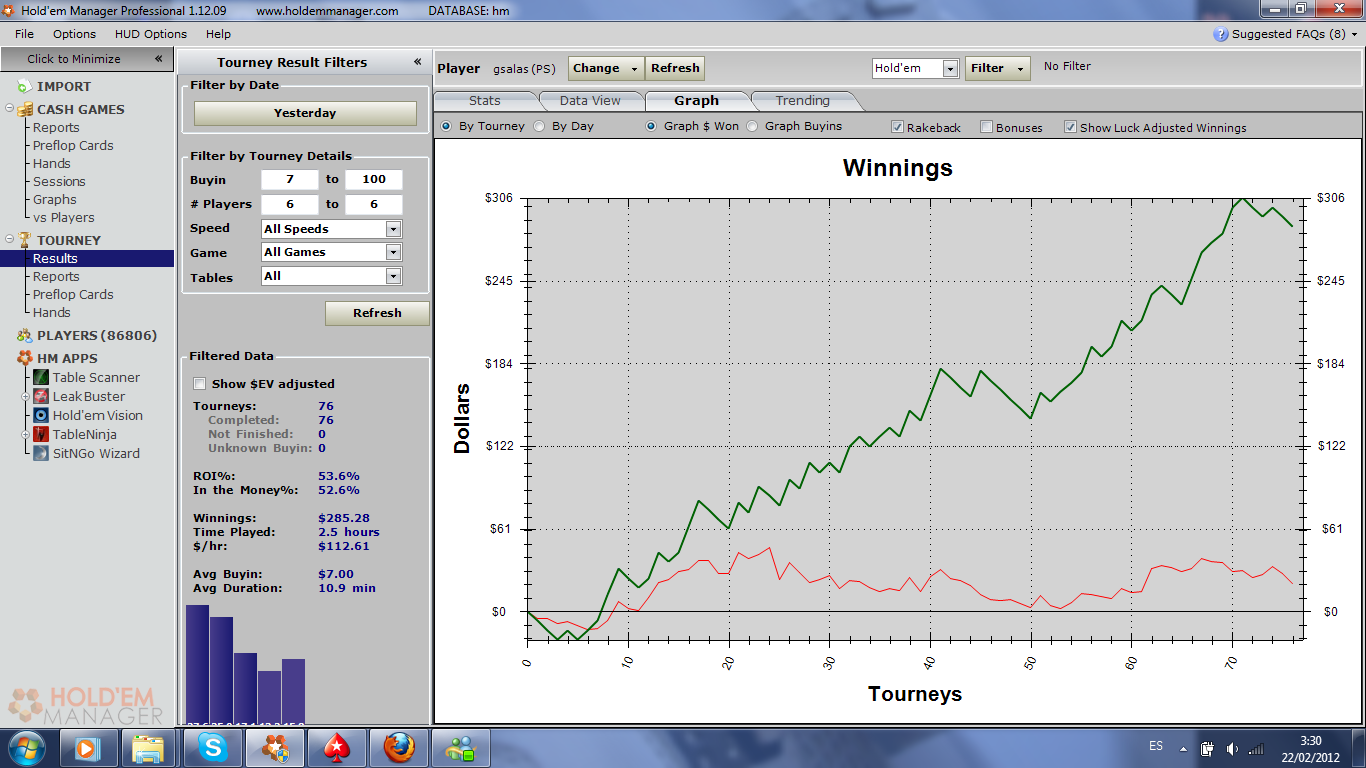Switch to the Data View tab
The width and height of the screenshot is (1366, 768).
pyautogui.click(x=590, y=100)
